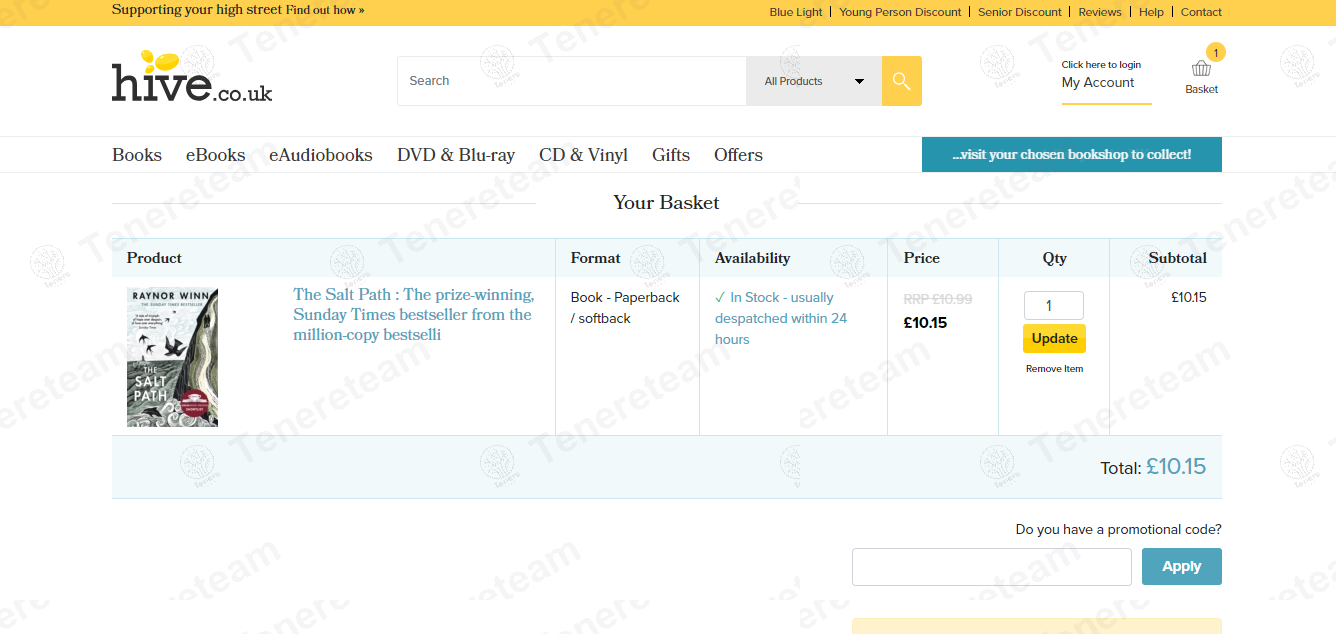Click the Remove Item link
1336x634 pixels.
coord(1054,369)
